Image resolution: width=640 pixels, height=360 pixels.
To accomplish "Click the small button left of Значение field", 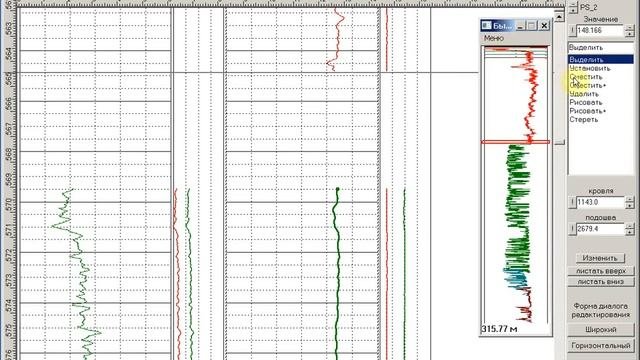I will 573,30.
